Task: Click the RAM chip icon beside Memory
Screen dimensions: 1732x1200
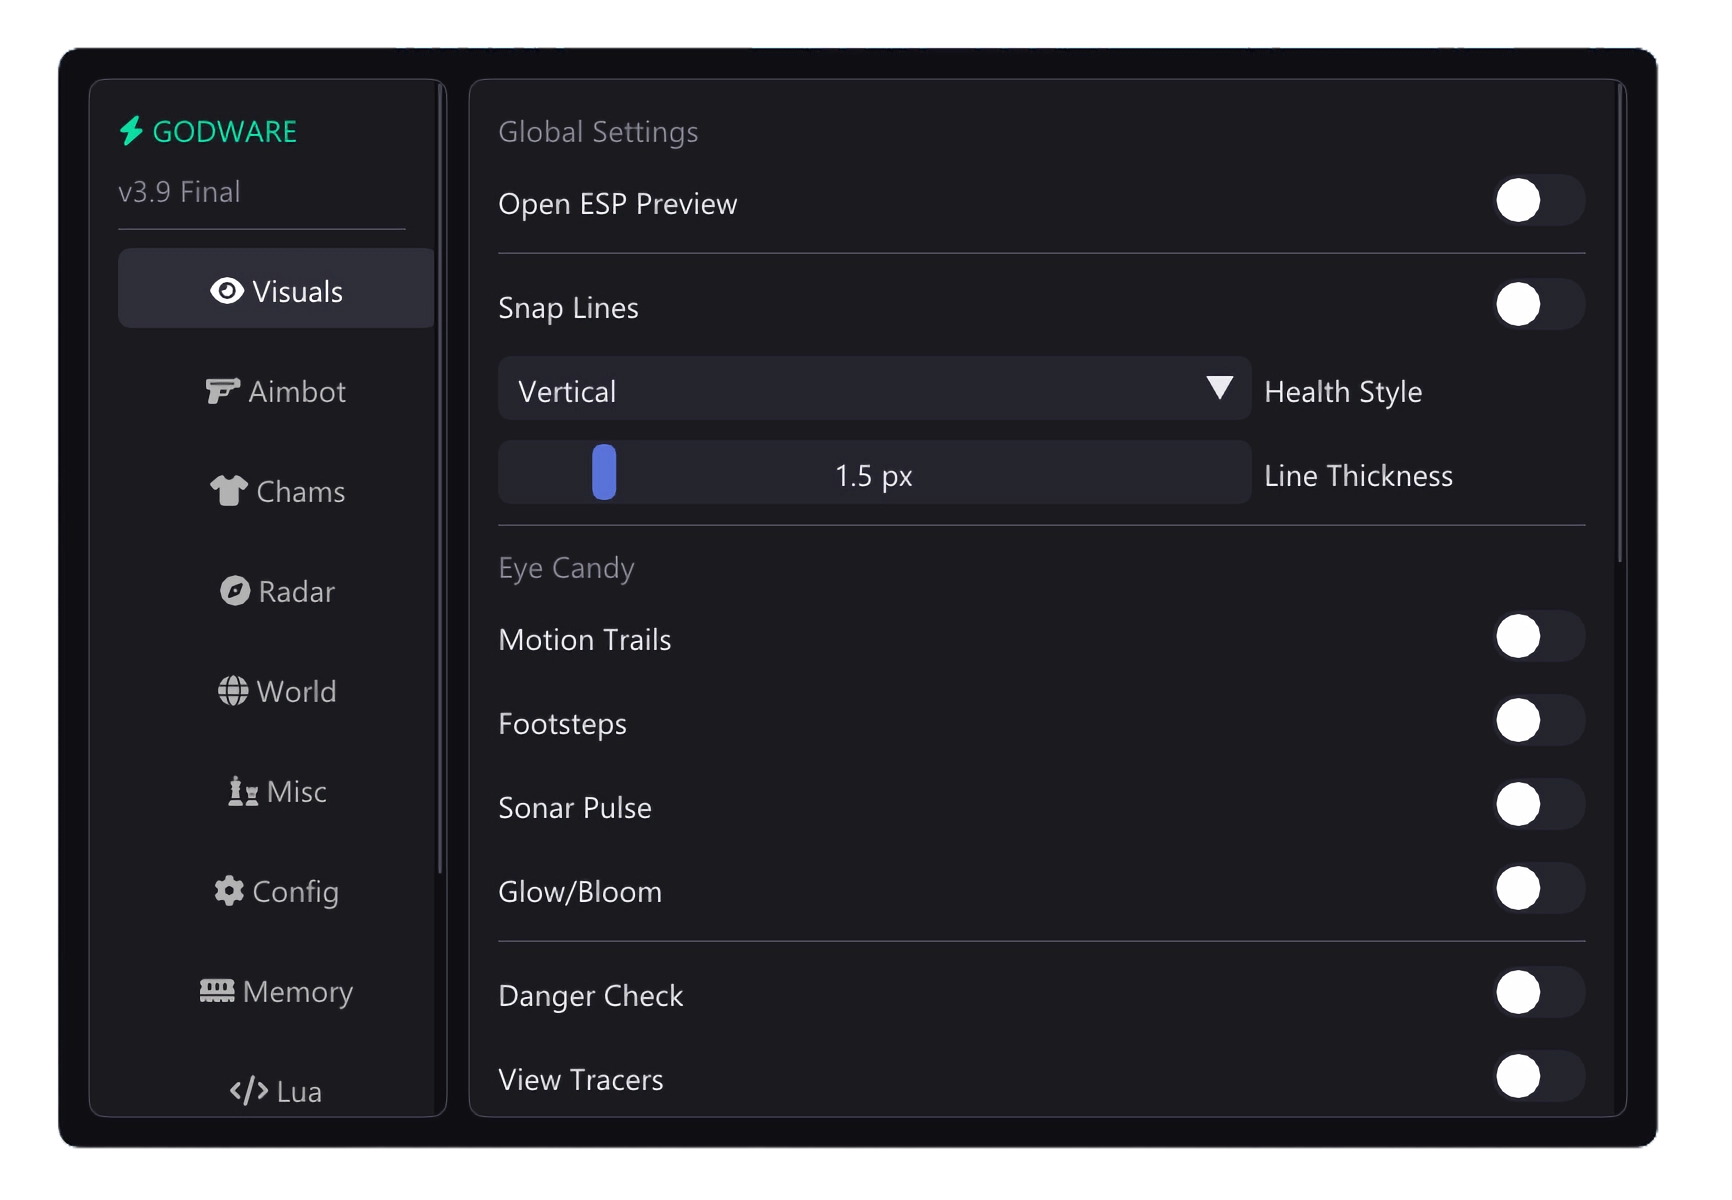Action: [216, 991]
